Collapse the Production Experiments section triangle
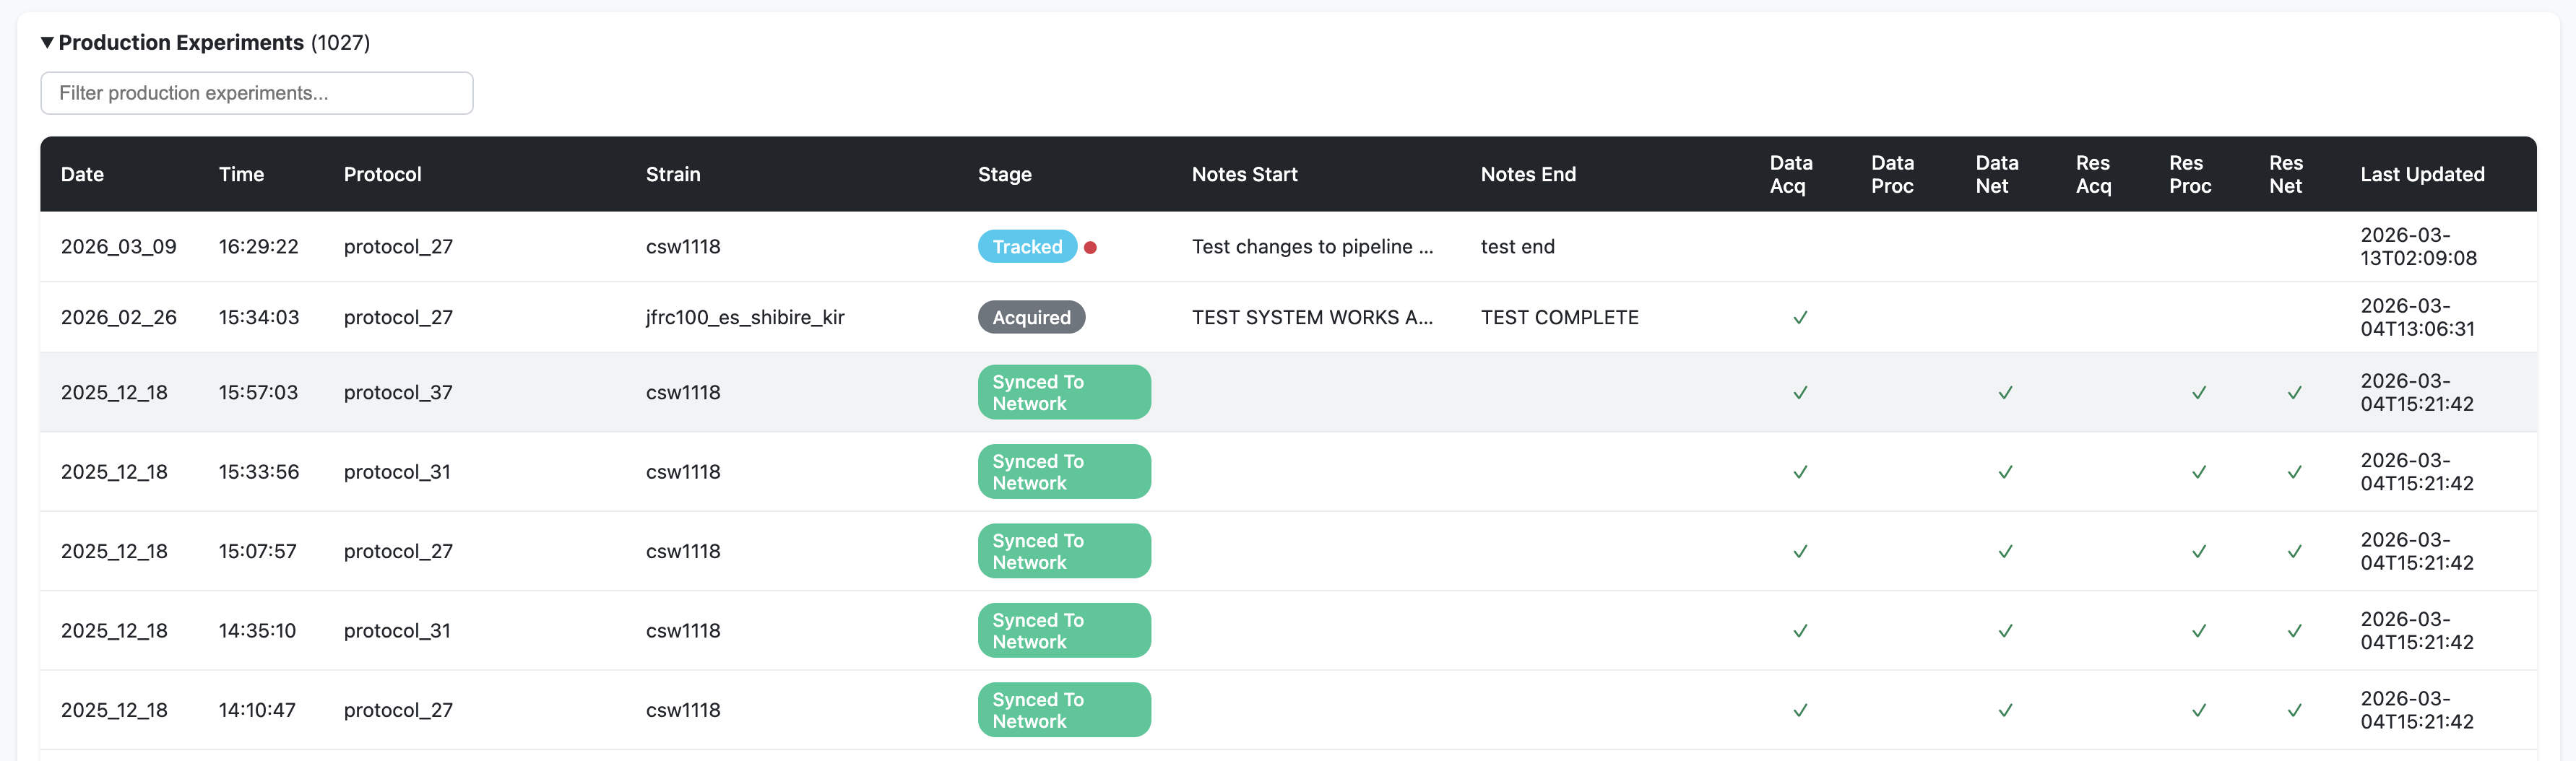Viewport: 2576px width, 761px height. pos(47,43)
